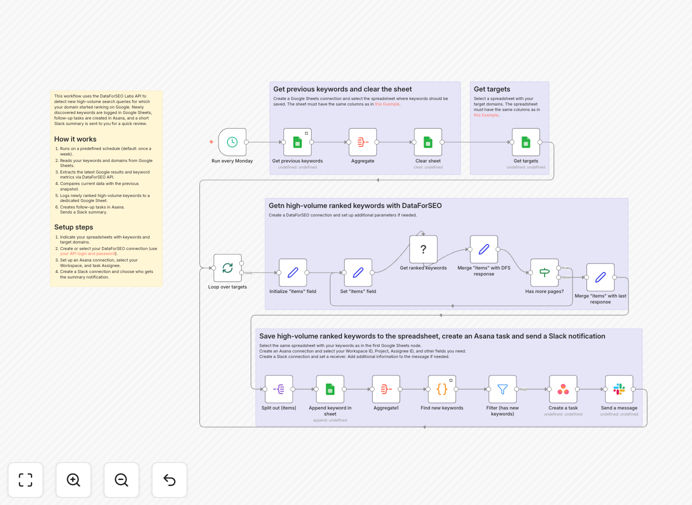The height and width of the screenshot is (505, 692).
Task: Select the Split out (items) node
Action: 279,389
